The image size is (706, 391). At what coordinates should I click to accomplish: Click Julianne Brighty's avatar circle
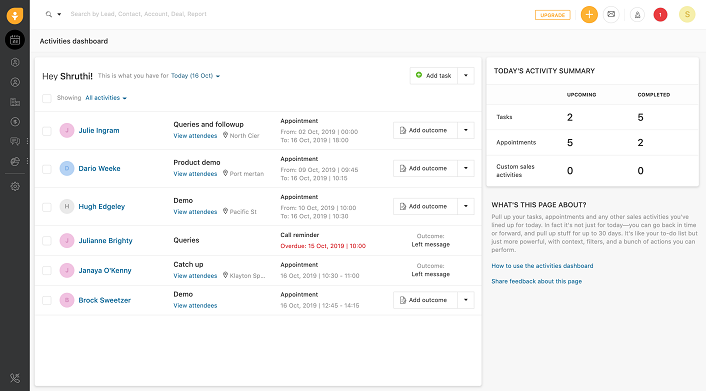[67, 241]
